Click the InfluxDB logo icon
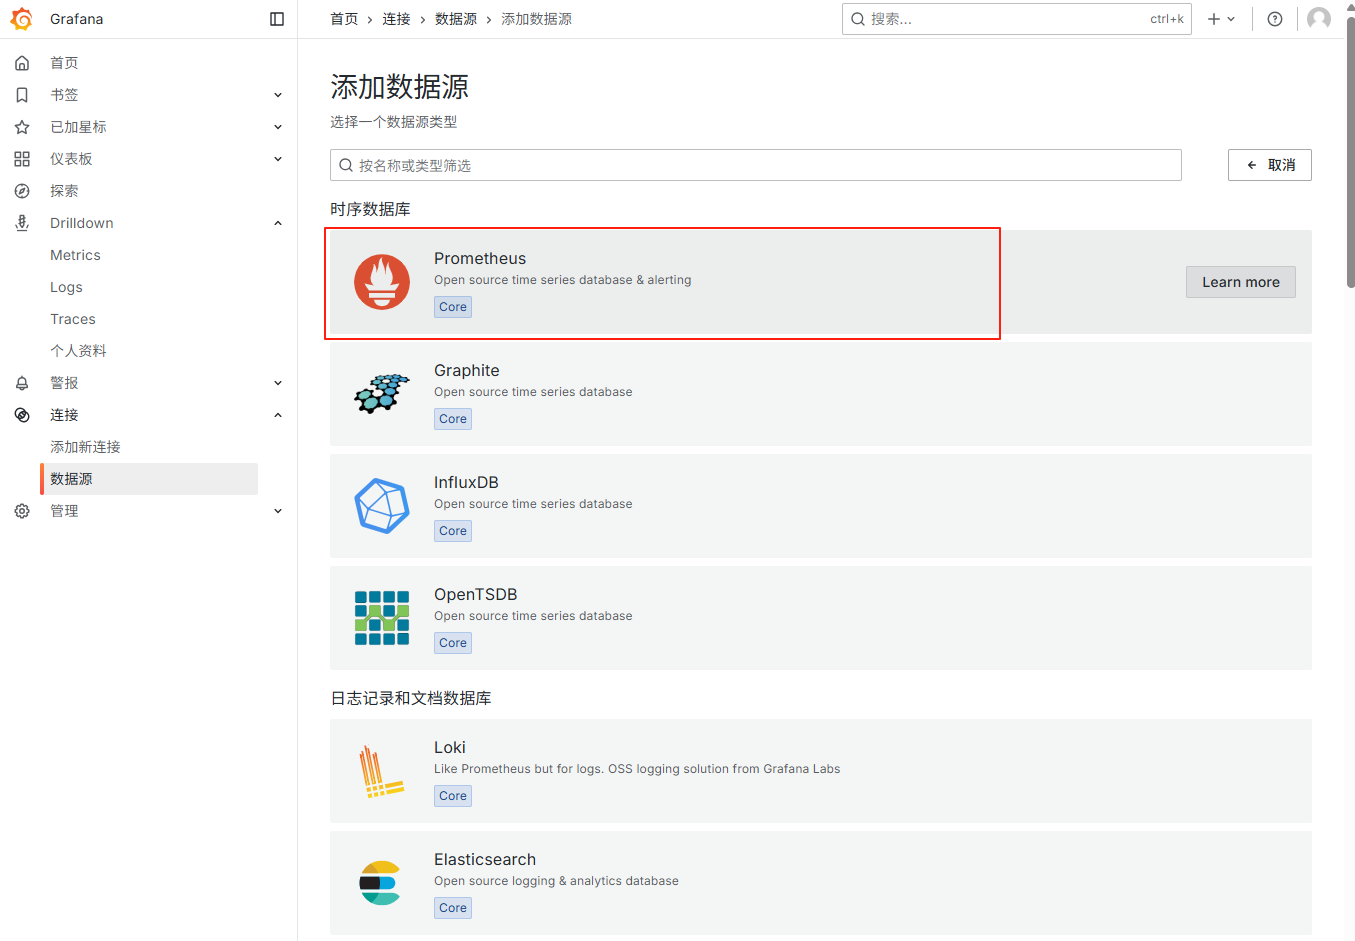Image resolution: width=1355 pixels, height=941 pixels. pyautogui.click(x=382, y=506)
